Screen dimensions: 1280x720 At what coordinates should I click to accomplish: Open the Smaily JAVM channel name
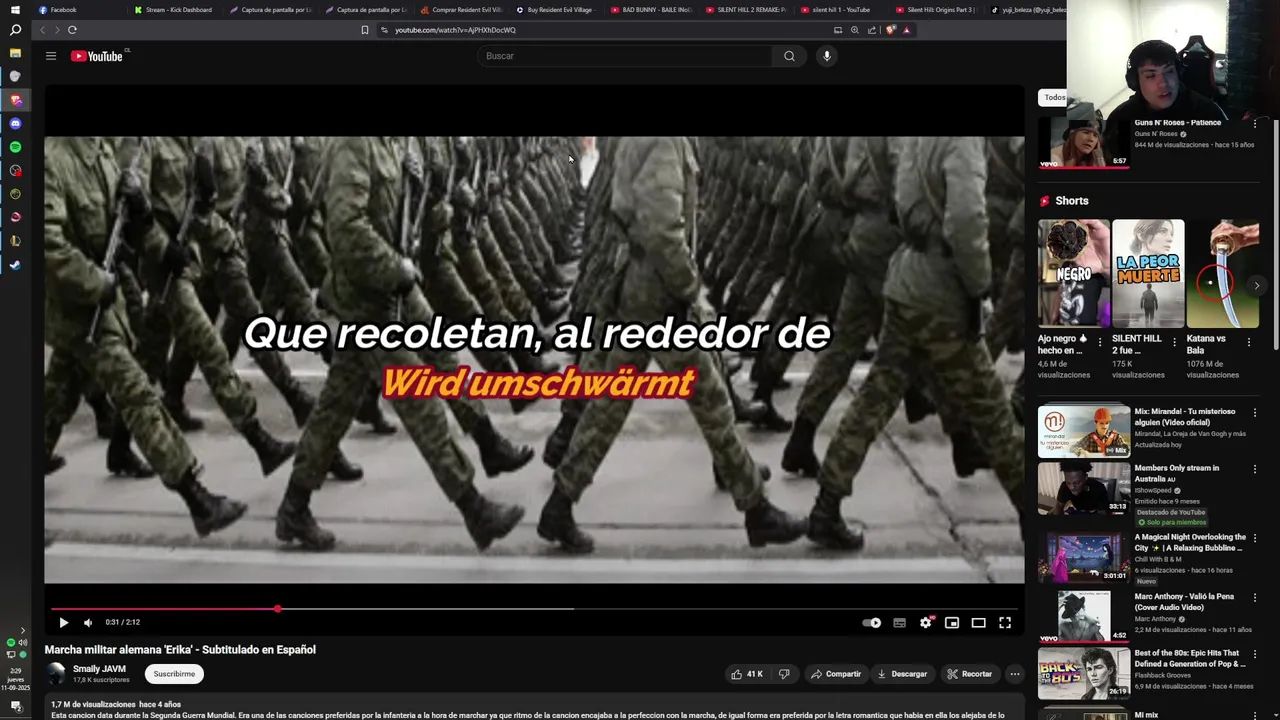pos(99,669)
